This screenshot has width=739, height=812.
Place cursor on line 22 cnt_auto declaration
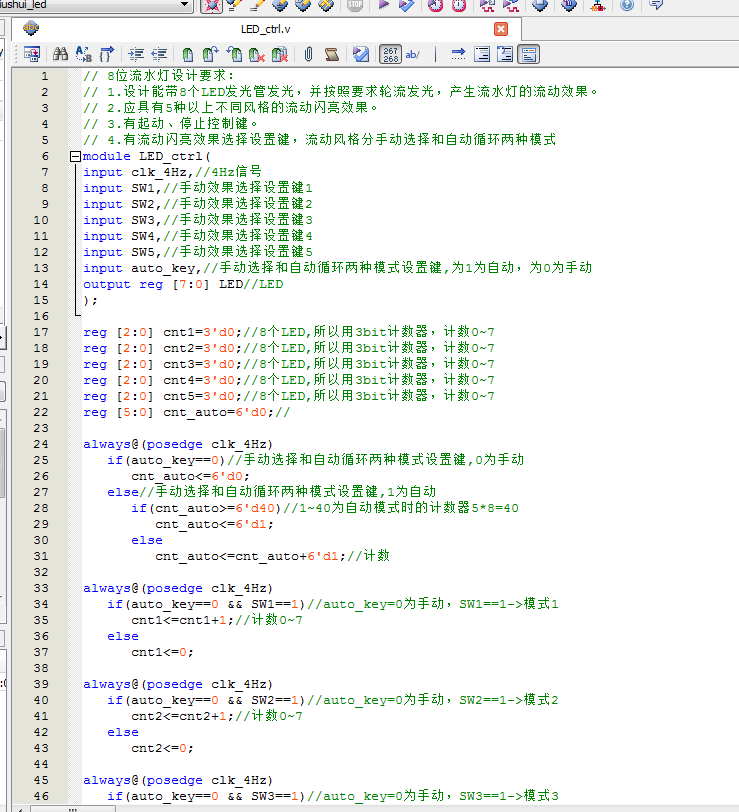(186, 412)
